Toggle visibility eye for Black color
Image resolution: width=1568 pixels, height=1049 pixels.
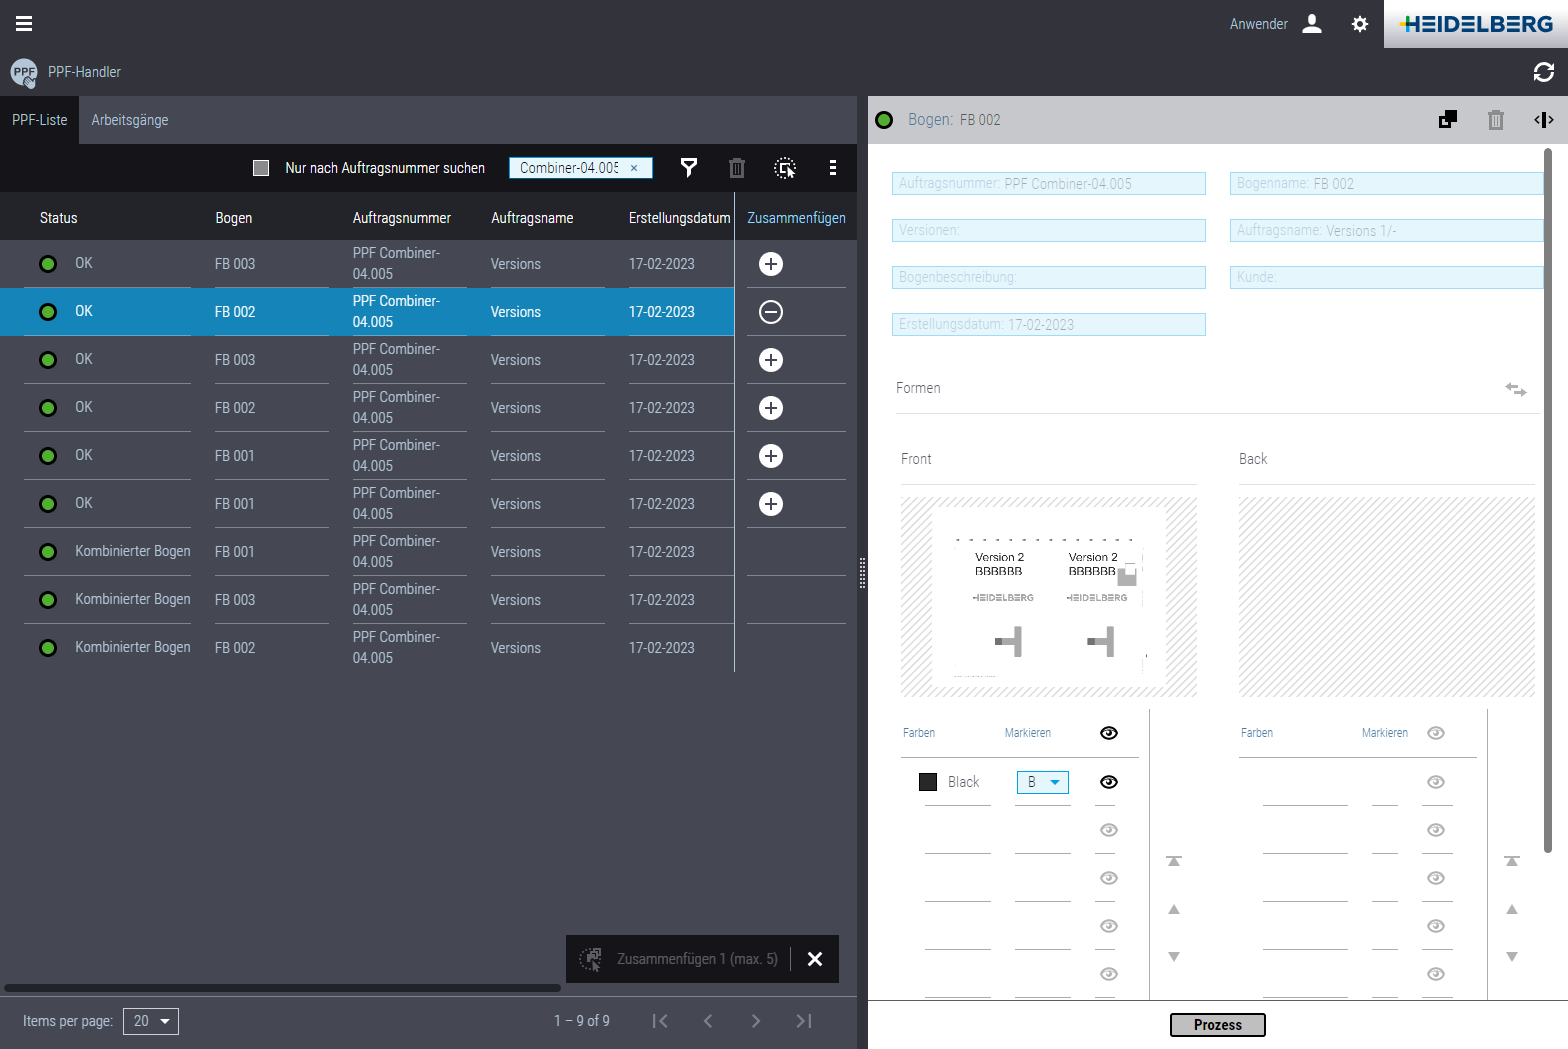pyautogui.click(x=1108, y=782)
